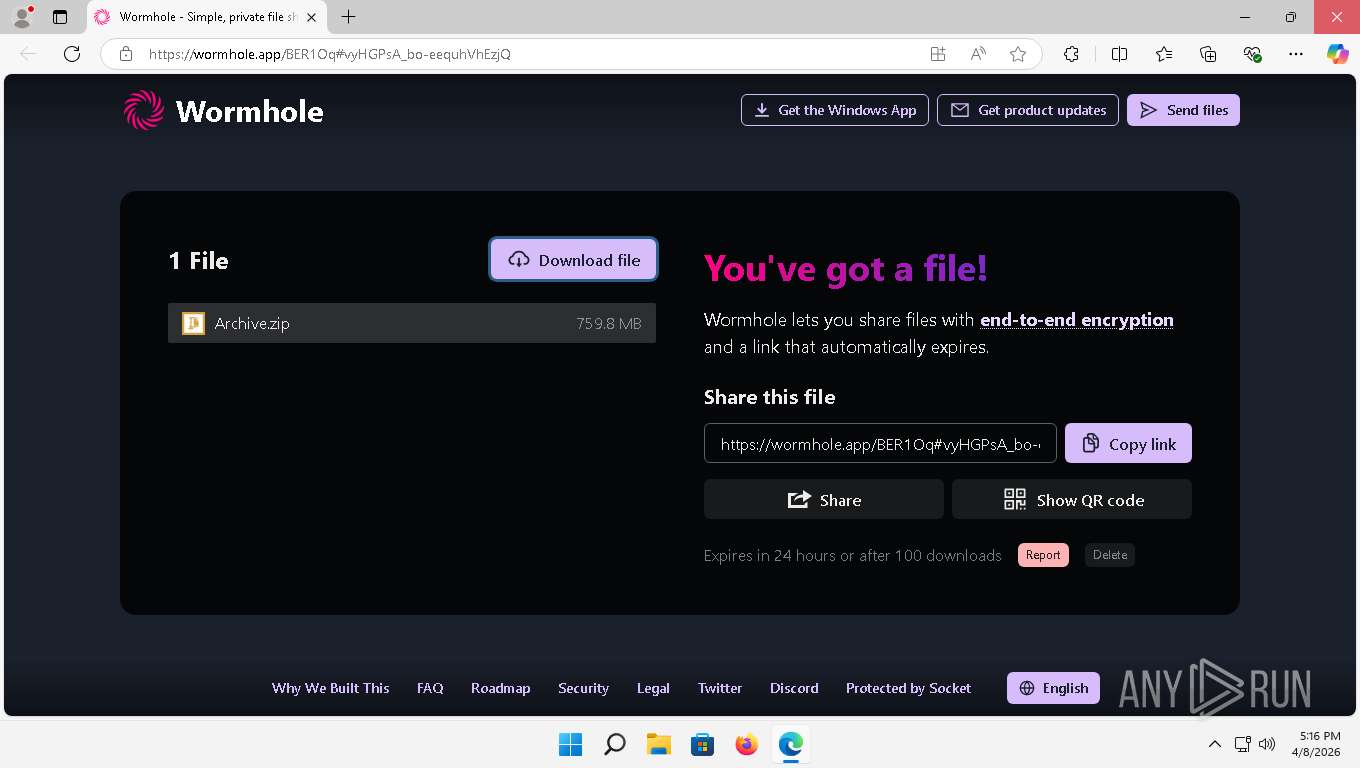Image resolution: width=1360 pixels, height=768 pixels.
Task: Open the Security footer link
Action: click(584, 688)
